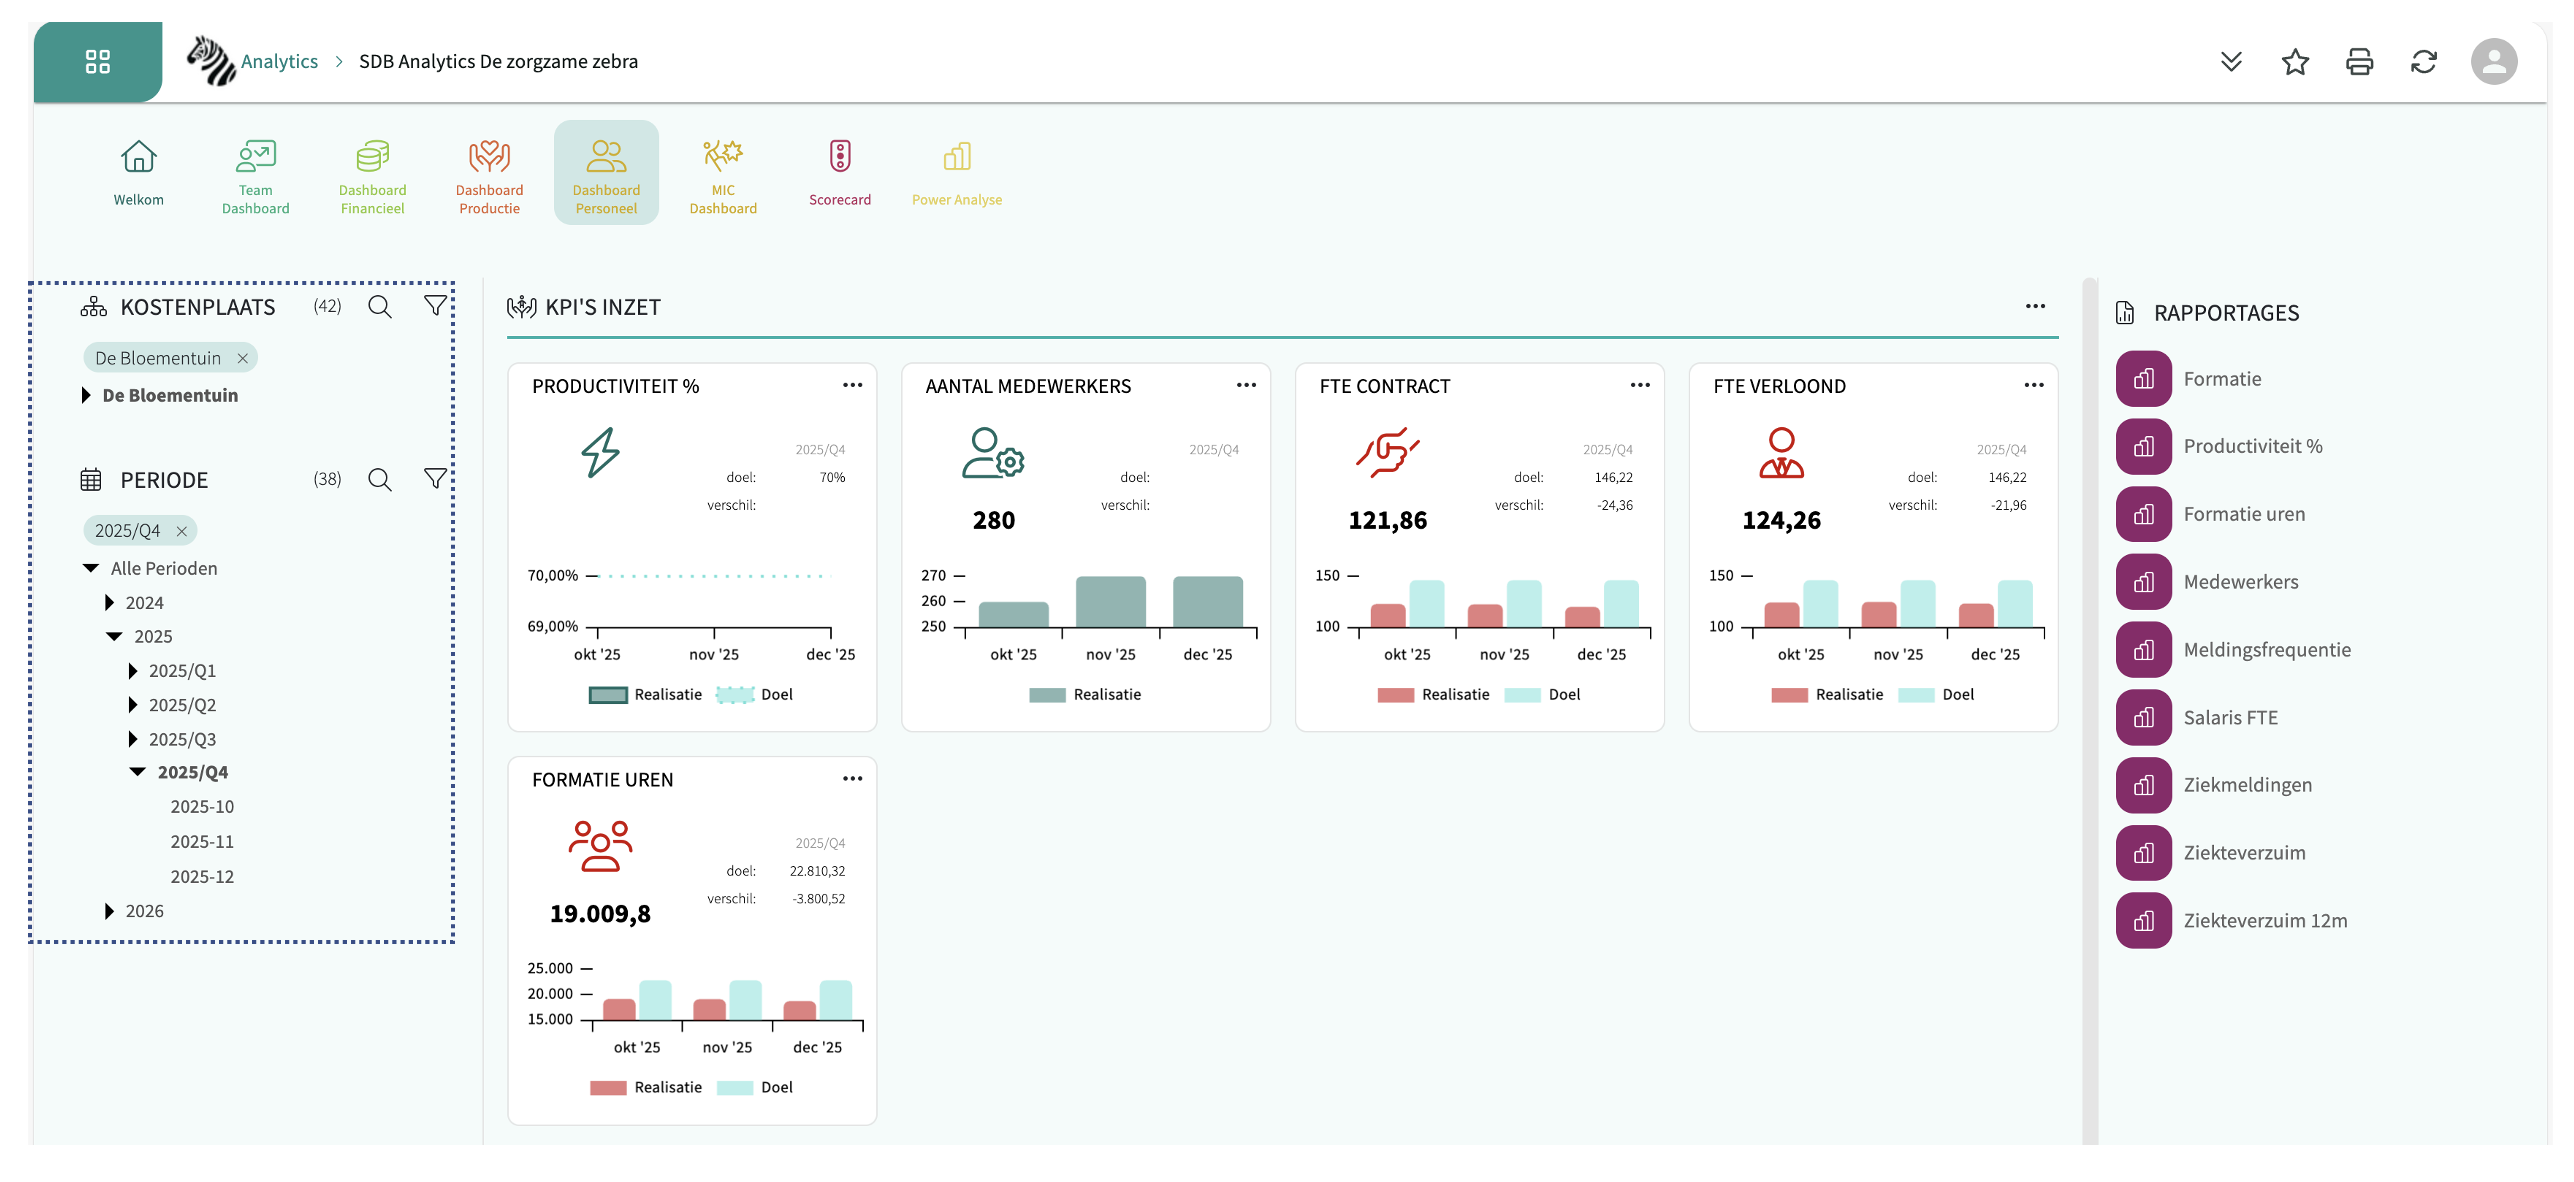2574x1182 pixels.
Task: Refresh the dashboard with the reload icon
Action: pos(2423,62)
